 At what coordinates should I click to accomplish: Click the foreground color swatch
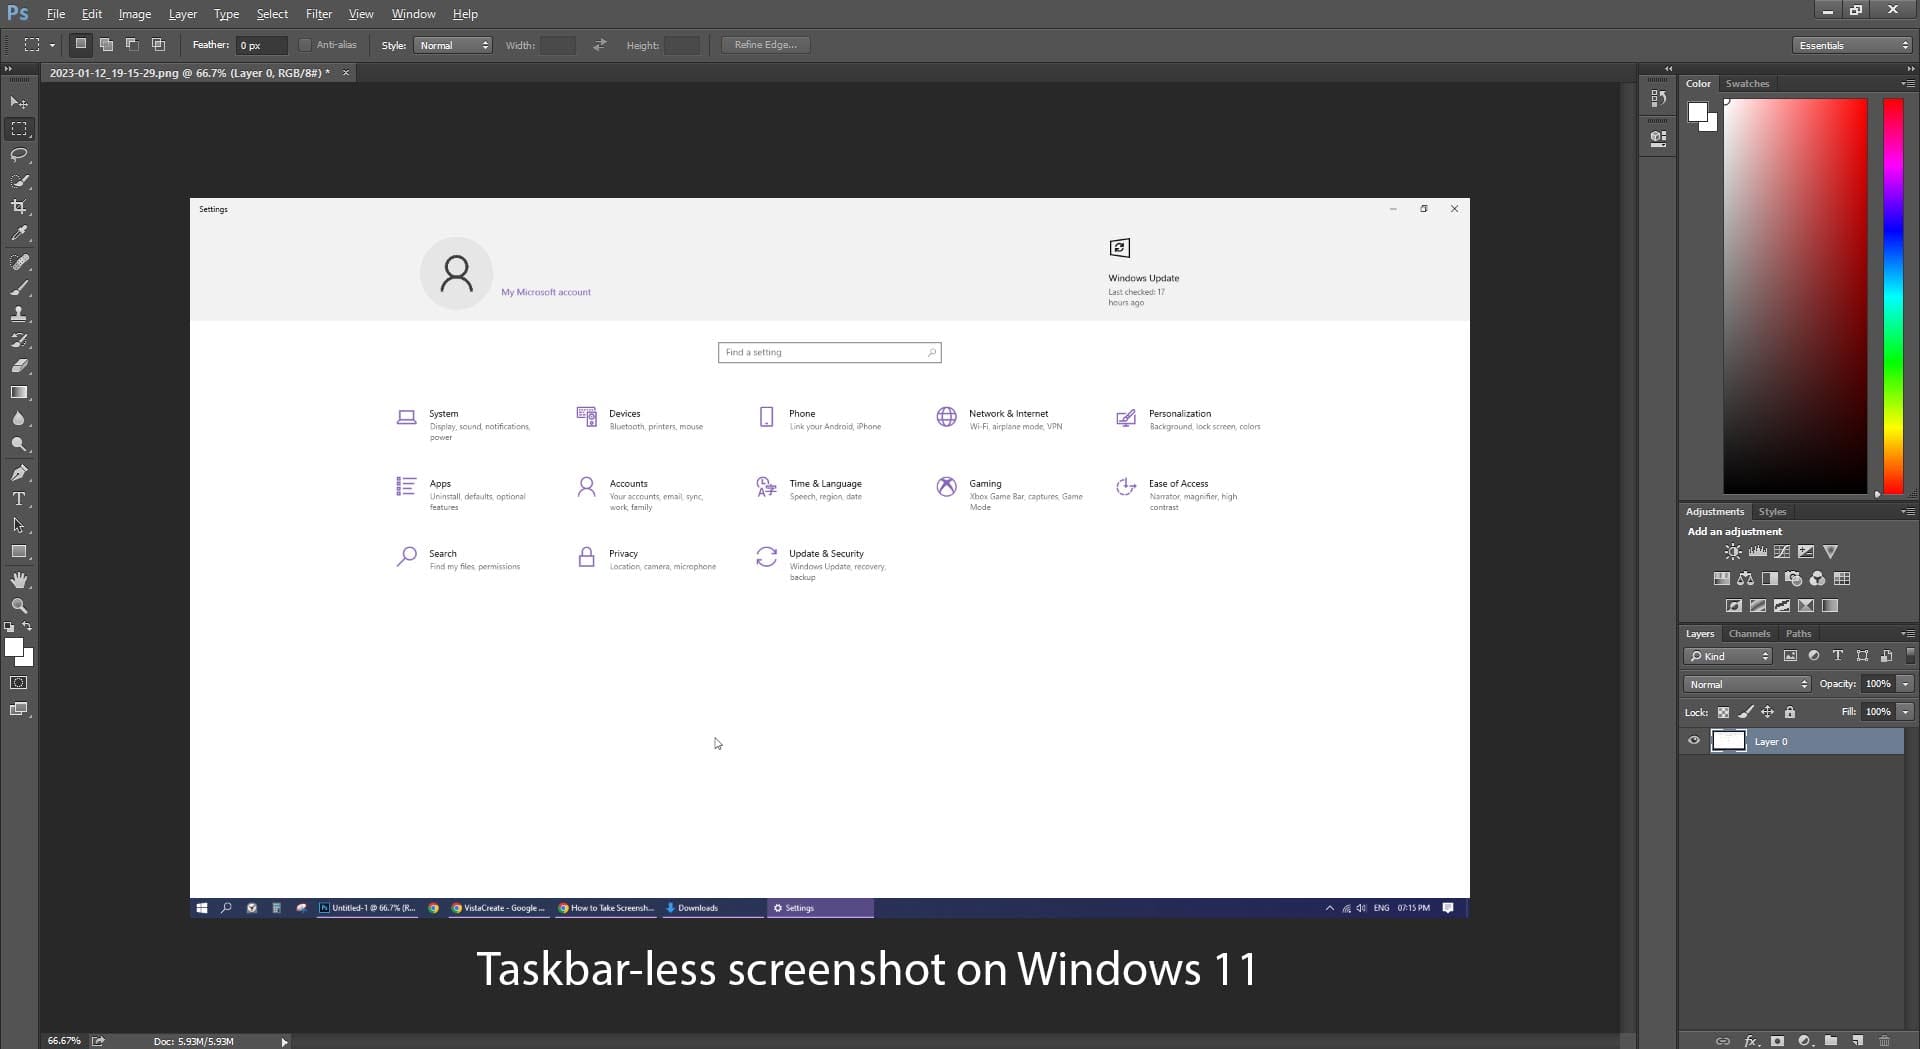click(15, 645)
